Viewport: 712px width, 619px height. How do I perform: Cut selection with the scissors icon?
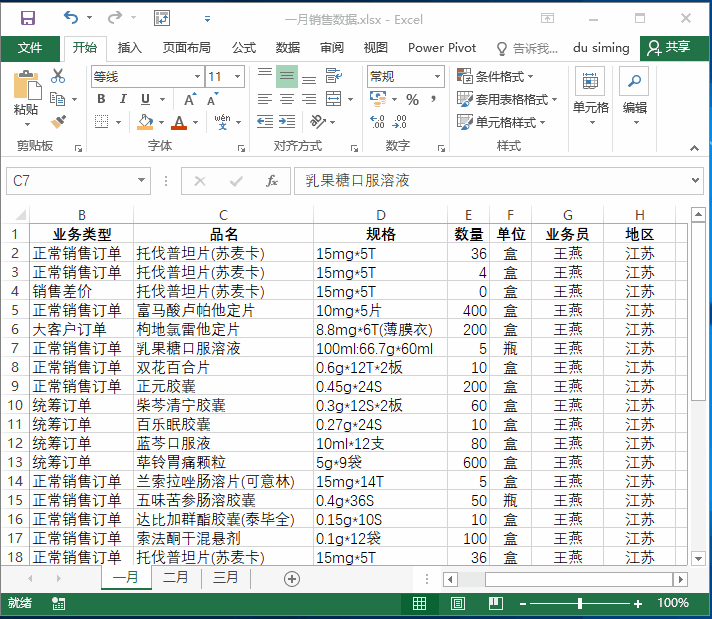click(x=58, y=76)
